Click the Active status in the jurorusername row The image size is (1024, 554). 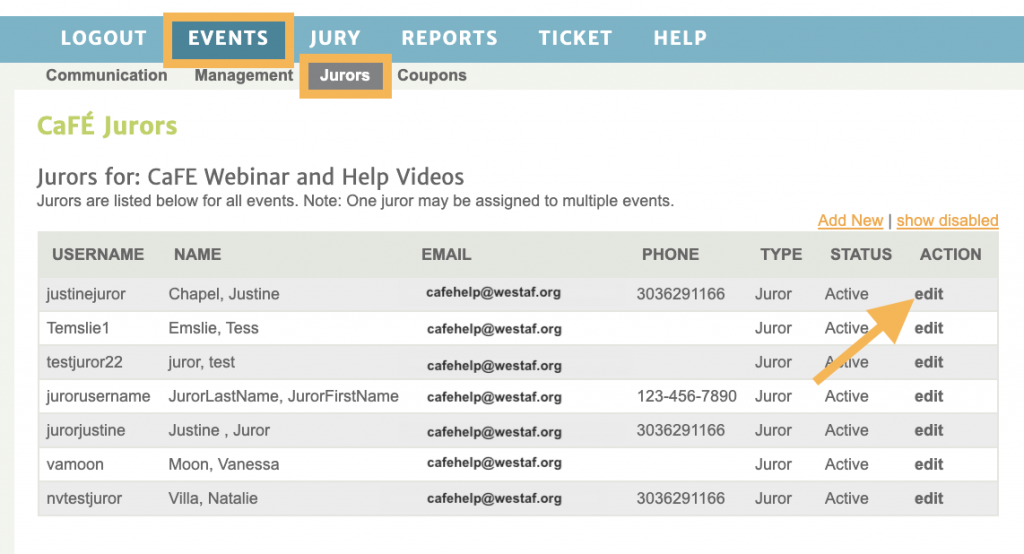(x=846, y=396)
